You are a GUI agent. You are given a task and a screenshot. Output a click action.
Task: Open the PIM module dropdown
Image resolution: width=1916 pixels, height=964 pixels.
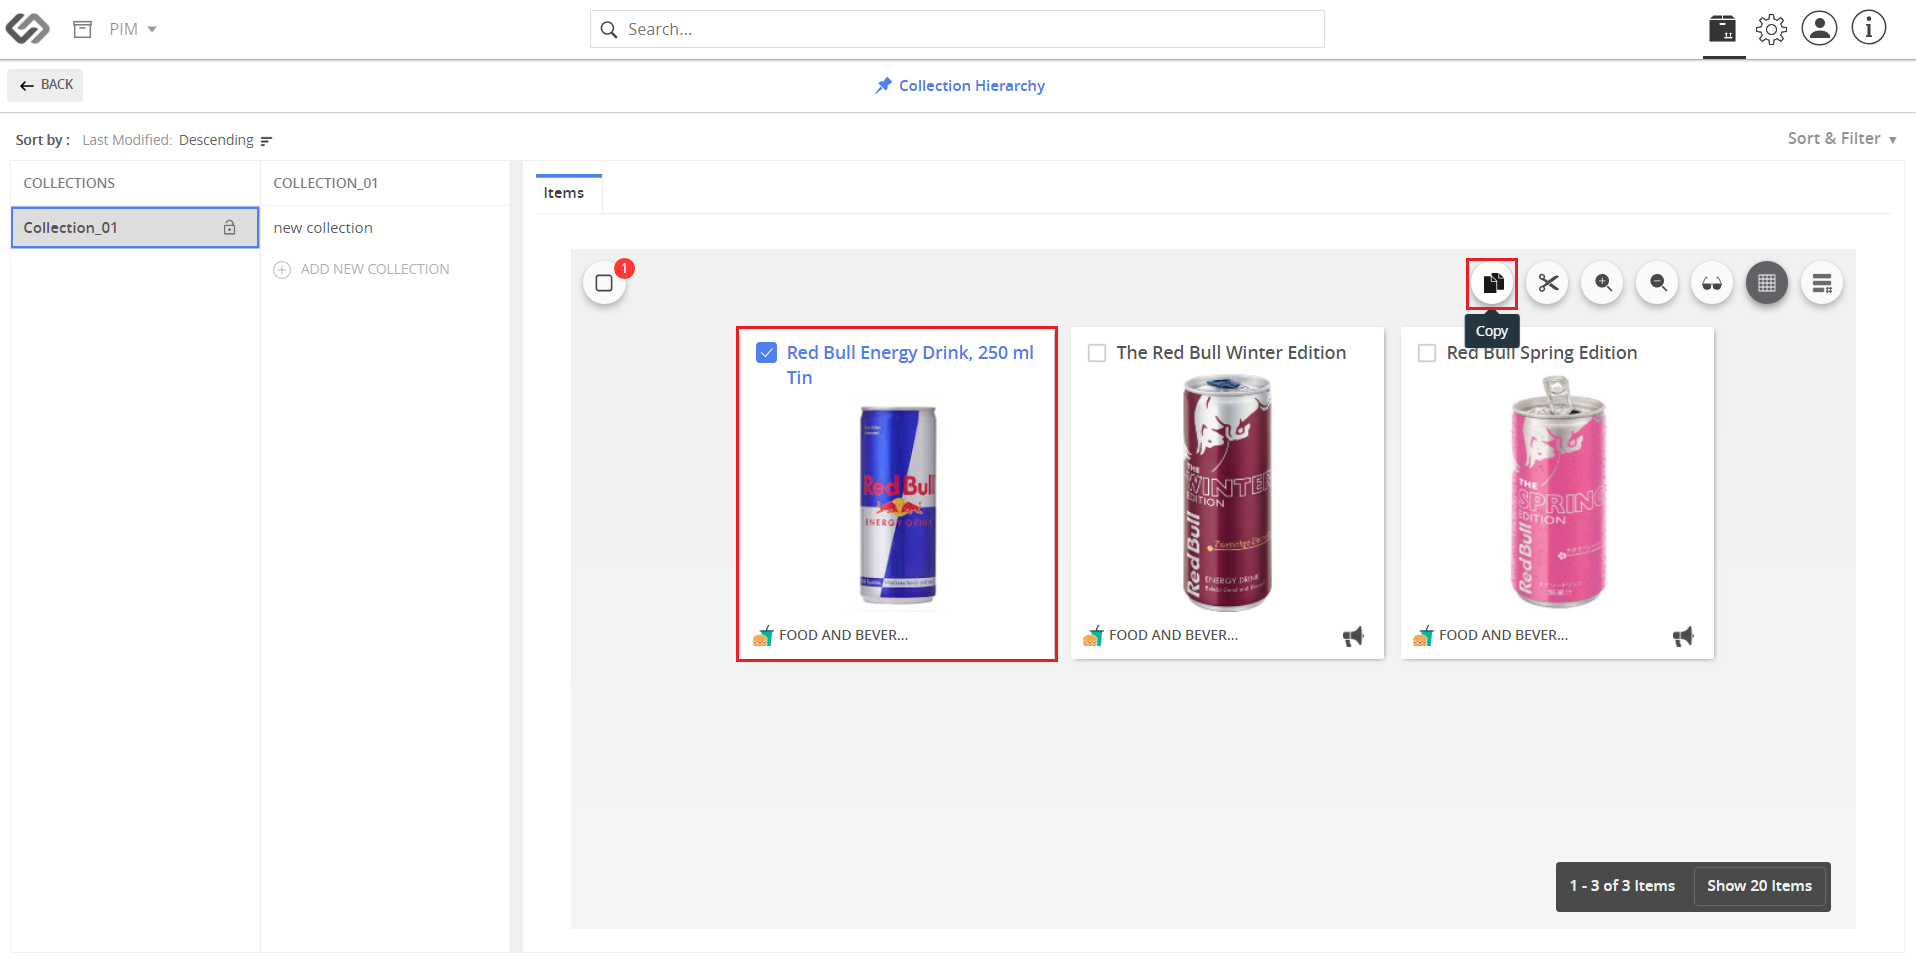(133, 29)
